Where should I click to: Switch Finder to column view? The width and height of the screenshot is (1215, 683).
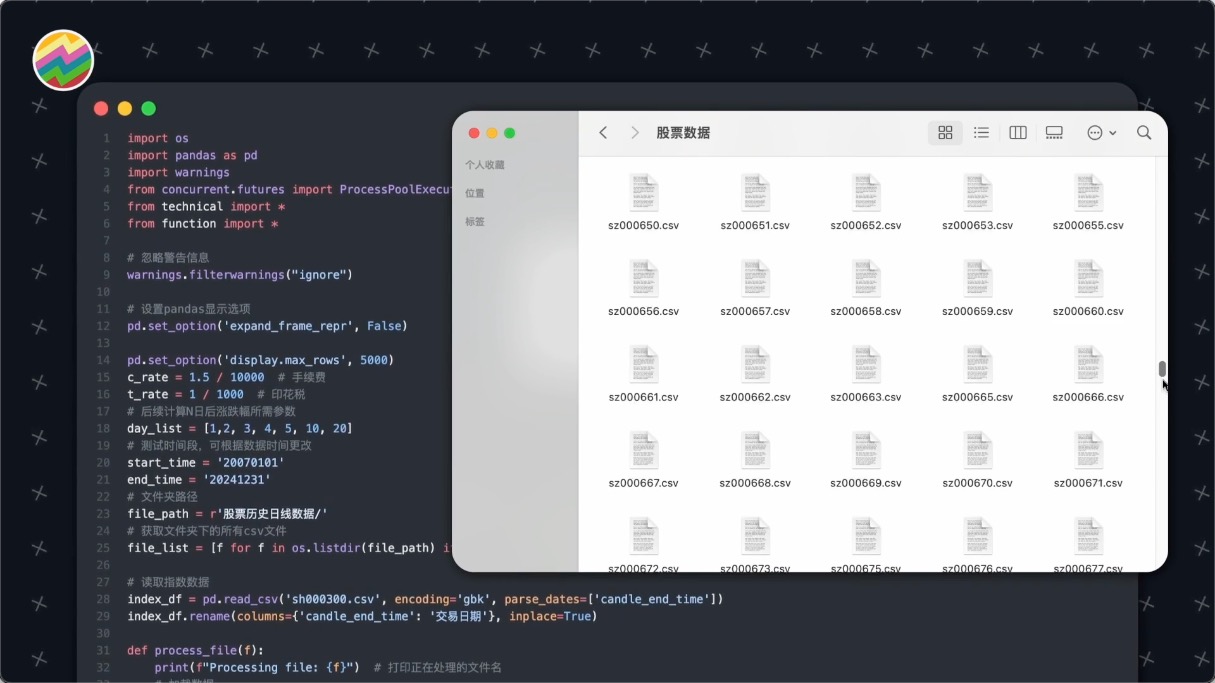[x=1018, y=133]
